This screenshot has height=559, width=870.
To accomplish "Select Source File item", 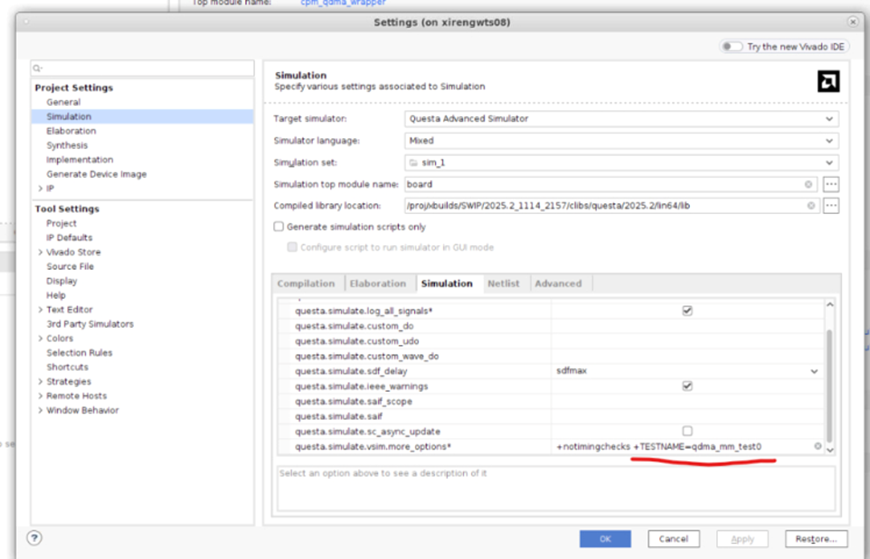I will point(70,266).
